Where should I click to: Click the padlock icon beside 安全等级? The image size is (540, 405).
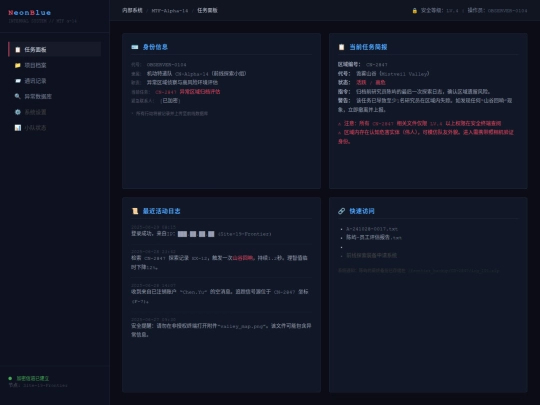click(x=415, y=11)
